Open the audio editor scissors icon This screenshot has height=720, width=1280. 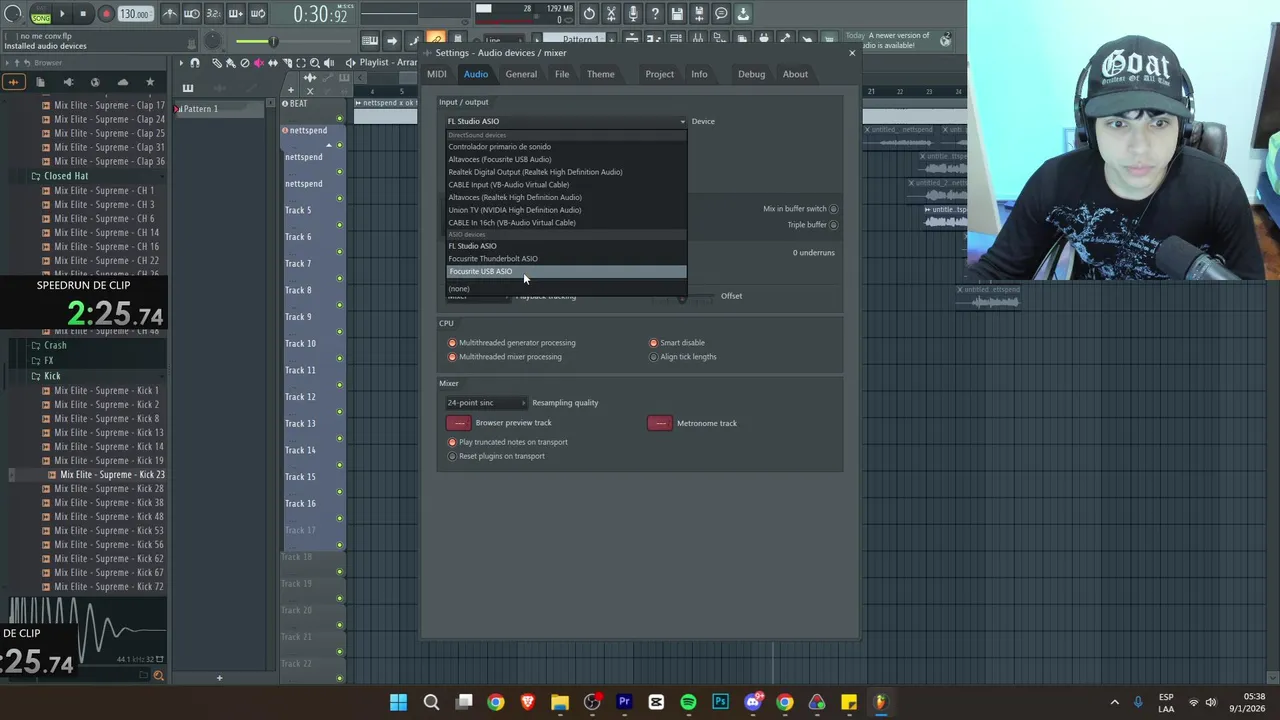611,14
